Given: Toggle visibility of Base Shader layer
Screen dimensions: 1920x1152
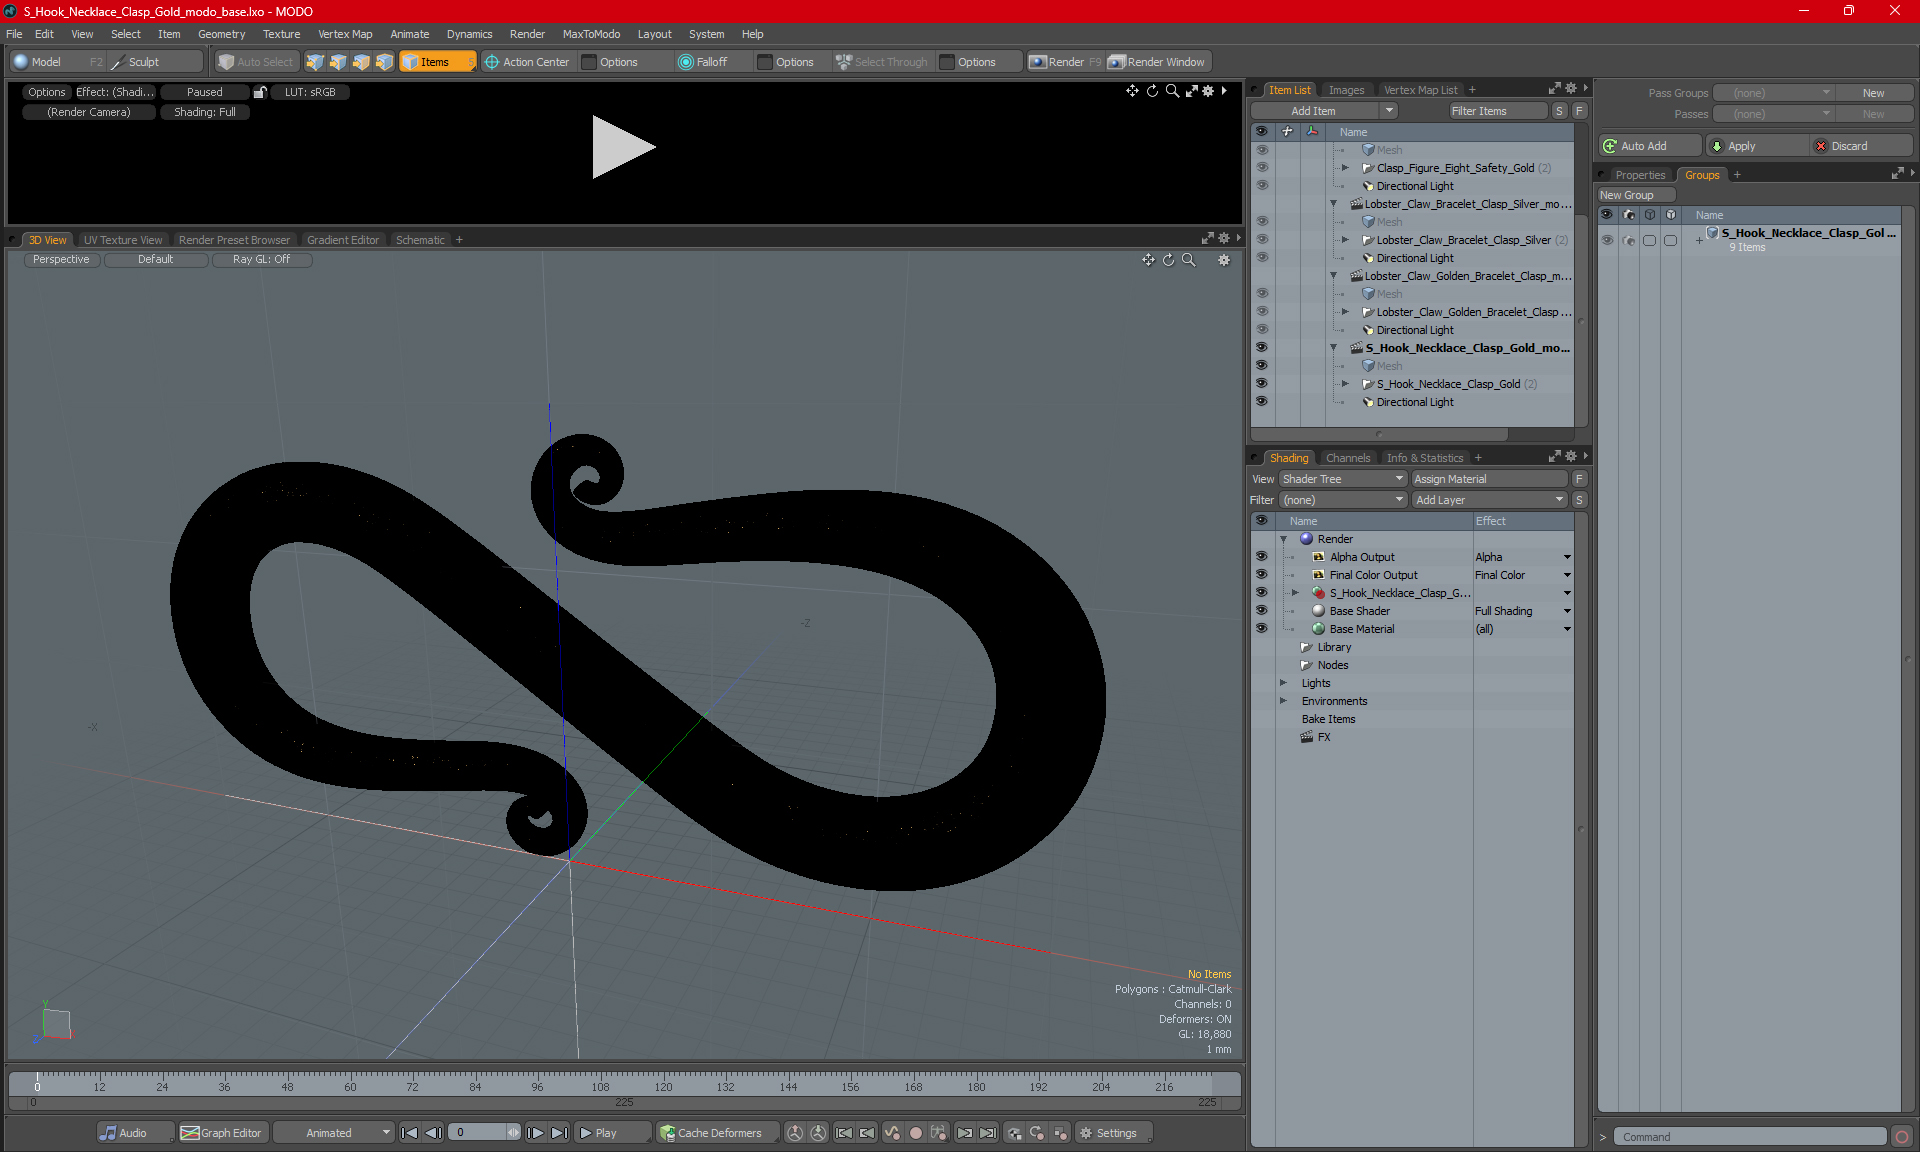Looking at the screenshot, I should coord(1261,611).
